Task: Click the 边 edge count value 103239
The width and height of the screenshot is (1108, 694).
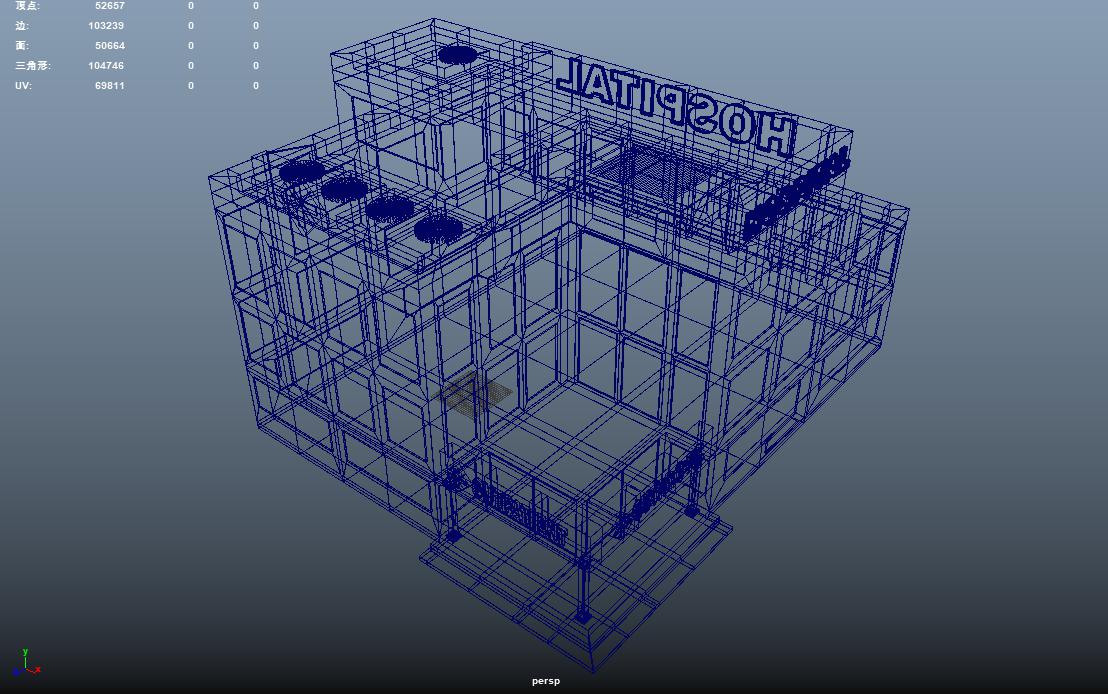Action: tap(106, 26)
